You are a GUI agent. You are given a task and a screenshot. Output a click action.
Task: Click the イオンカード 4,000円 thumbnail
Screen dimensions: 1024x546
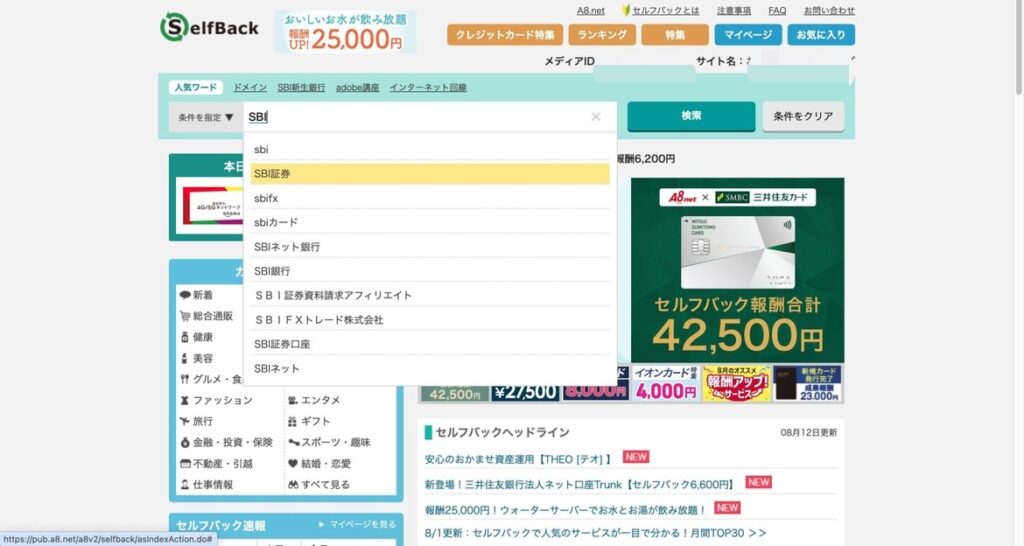pos(665,383)
